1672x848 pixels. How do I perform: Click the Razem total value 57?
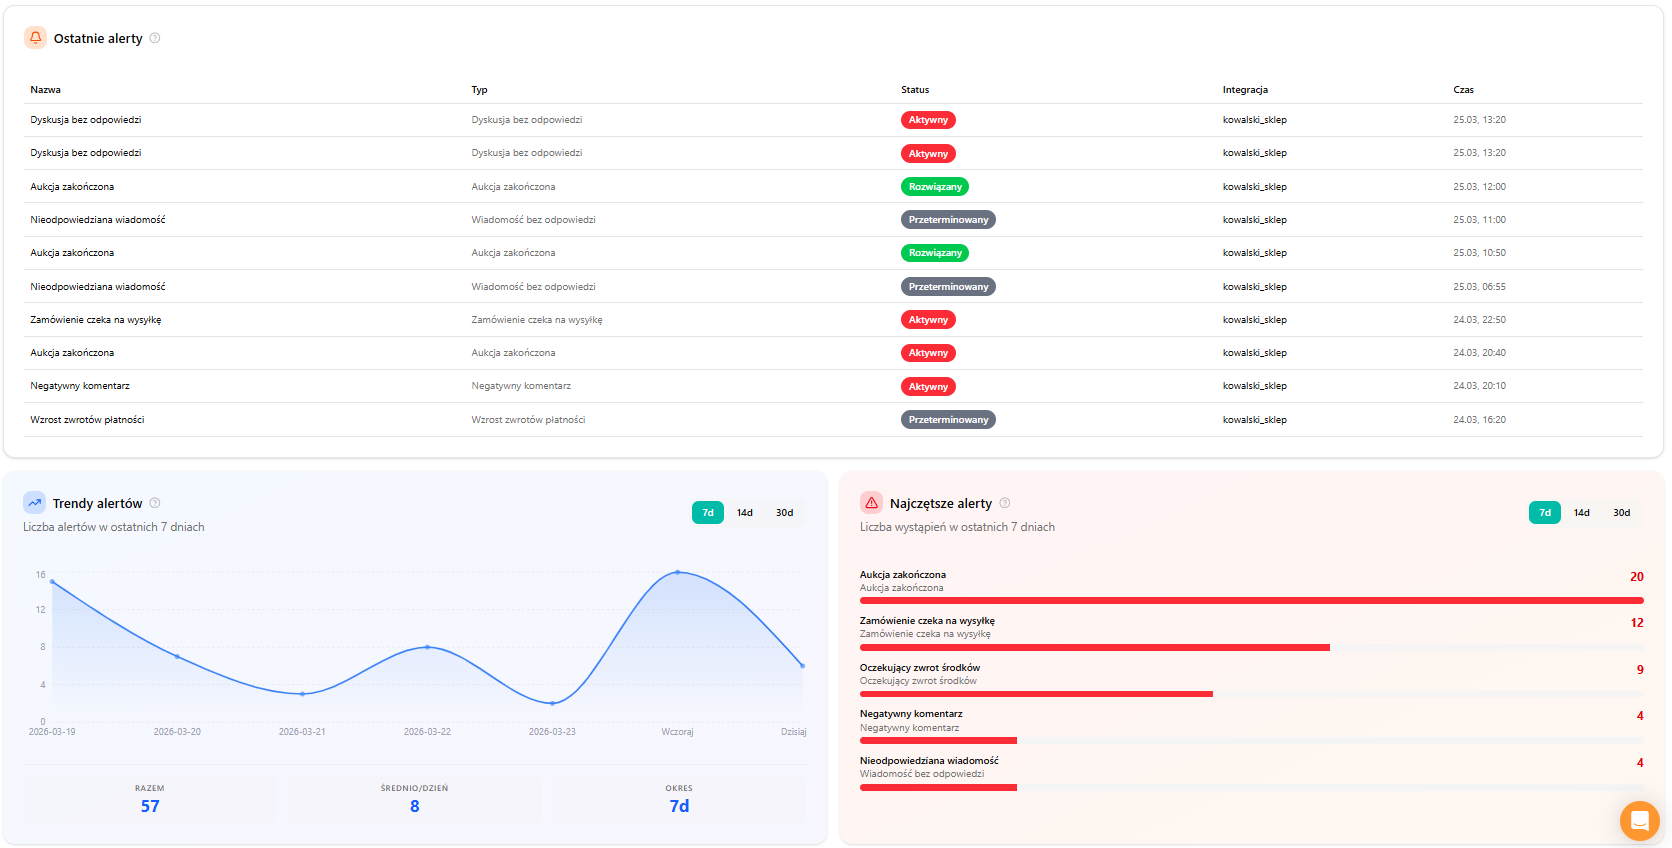150,806
